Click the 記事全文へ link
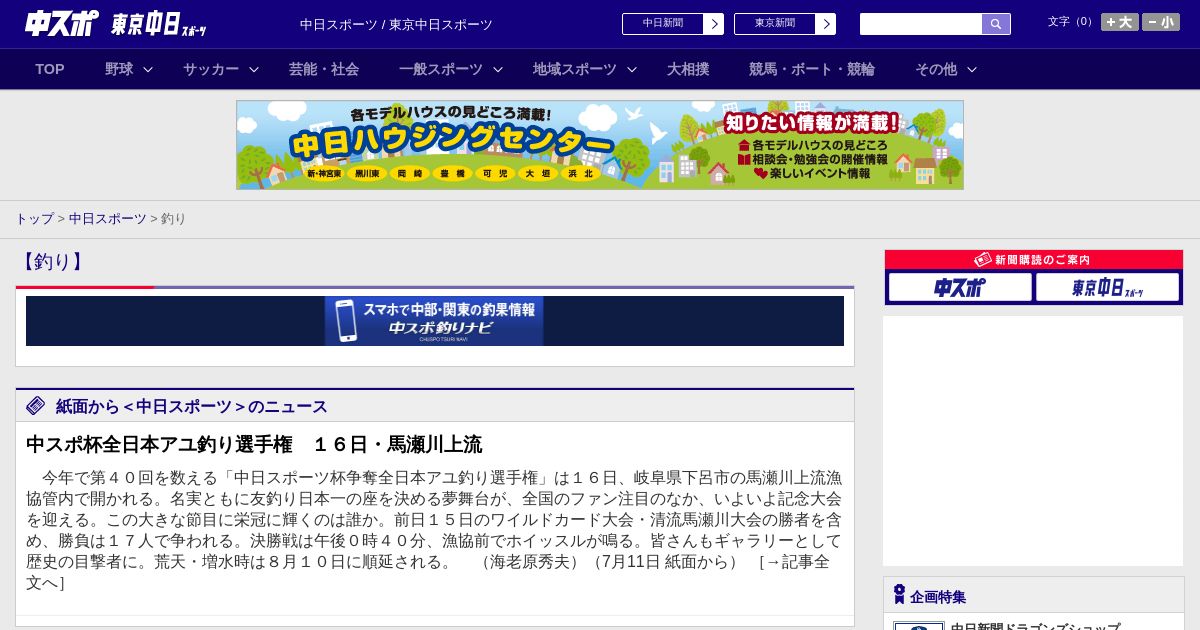The image size is (1200, 630). (428, 572)
